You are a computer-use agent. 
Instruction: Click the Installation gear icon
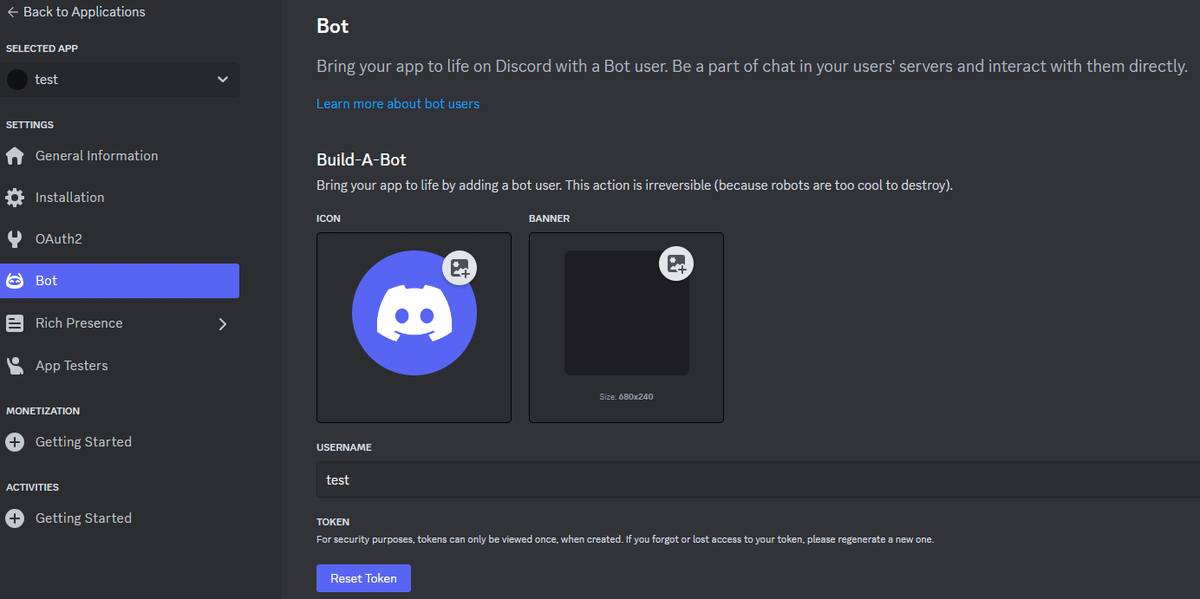(x=15, y=198)
